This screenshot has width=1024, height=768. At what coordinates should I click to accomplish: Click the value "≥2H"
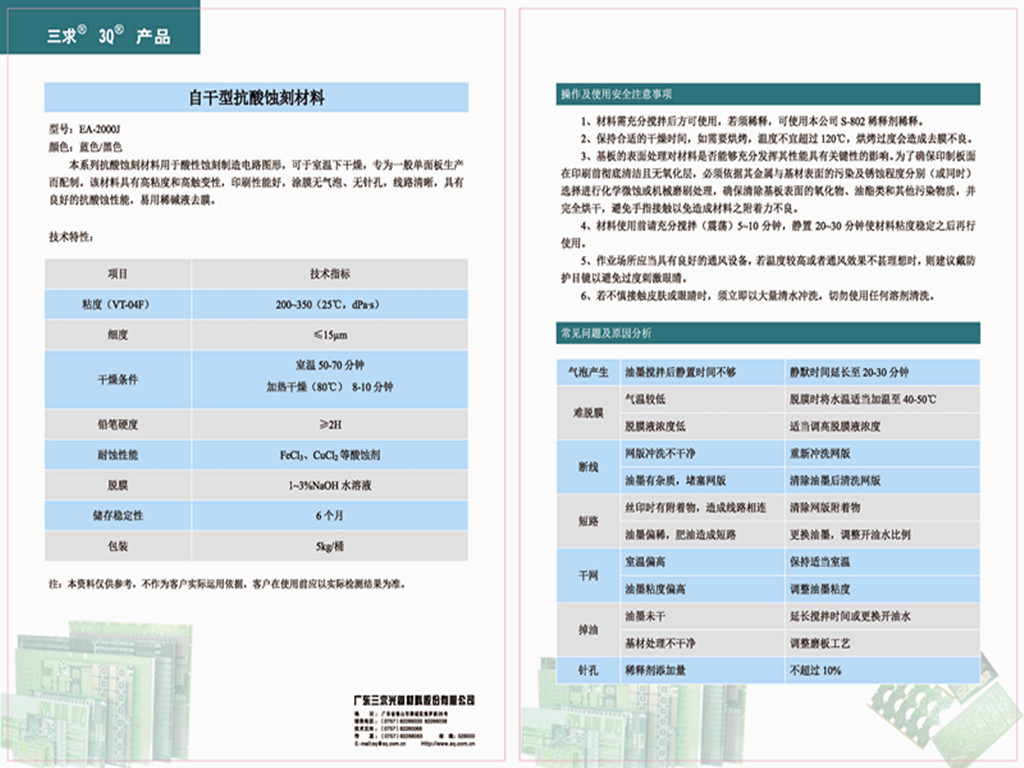(x=330, y=424)
